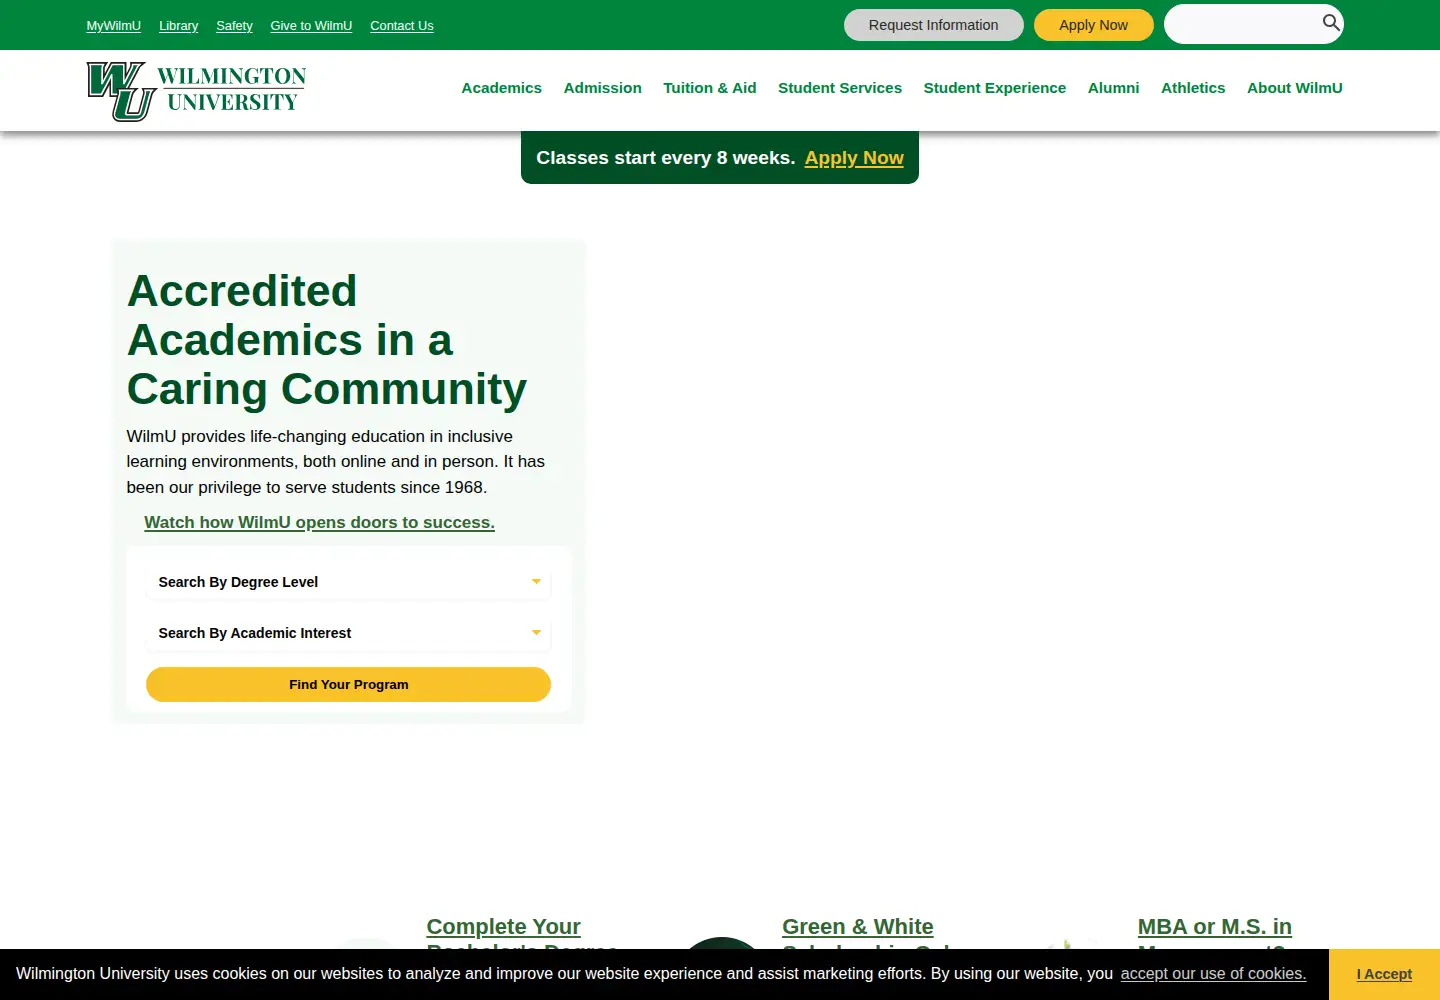Open the Student Experience menu
The width and height of the screenshot is (1440, 1000).
995,88
